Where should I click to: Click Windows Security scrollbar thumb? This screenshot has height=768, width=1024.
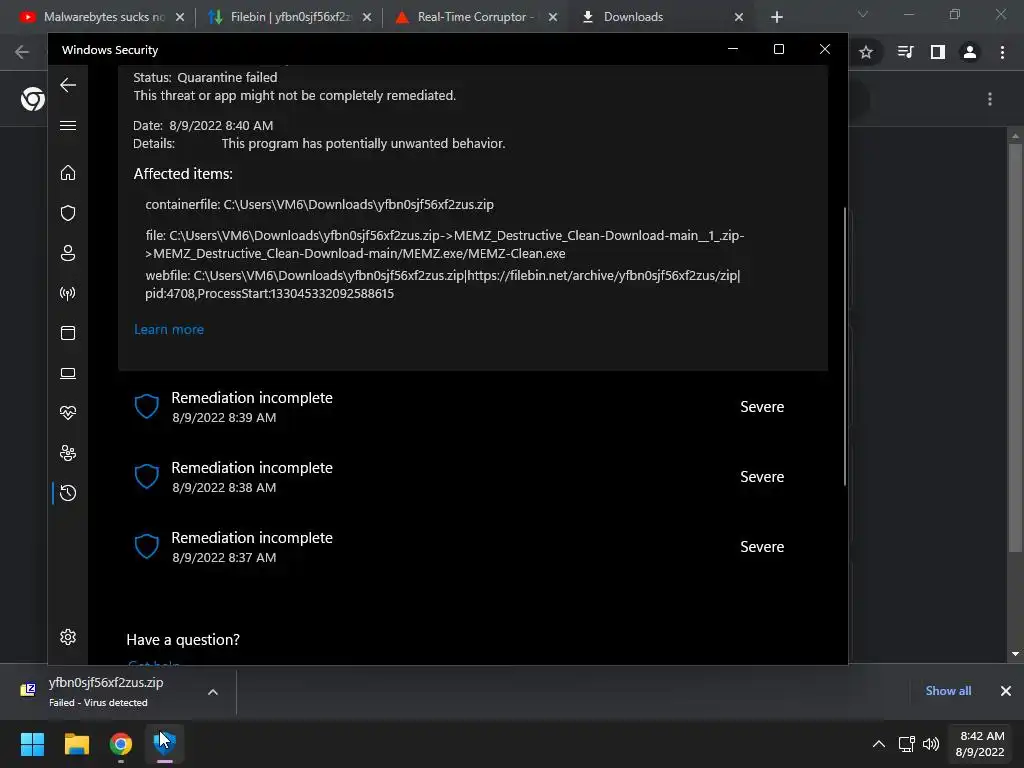[x=844, y=346]
